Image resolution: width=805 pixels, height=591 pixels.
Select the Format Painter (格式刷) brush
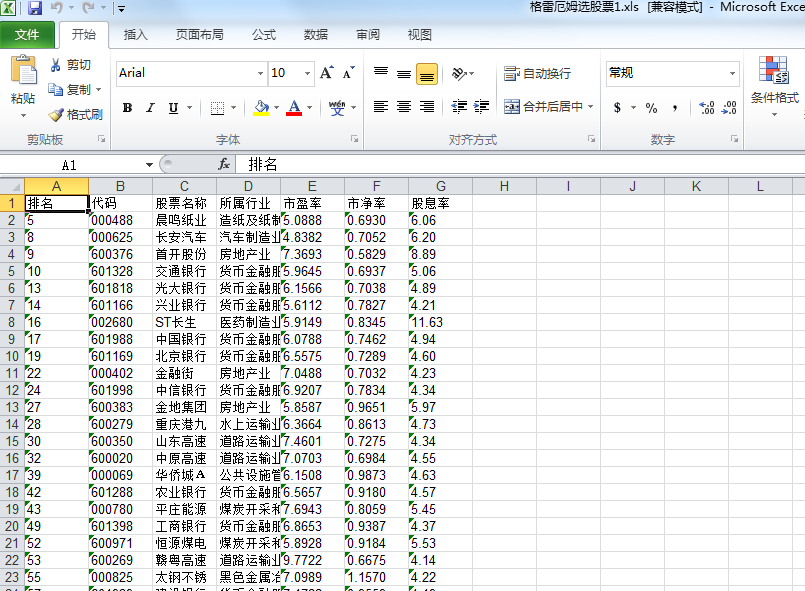point(55,115)
